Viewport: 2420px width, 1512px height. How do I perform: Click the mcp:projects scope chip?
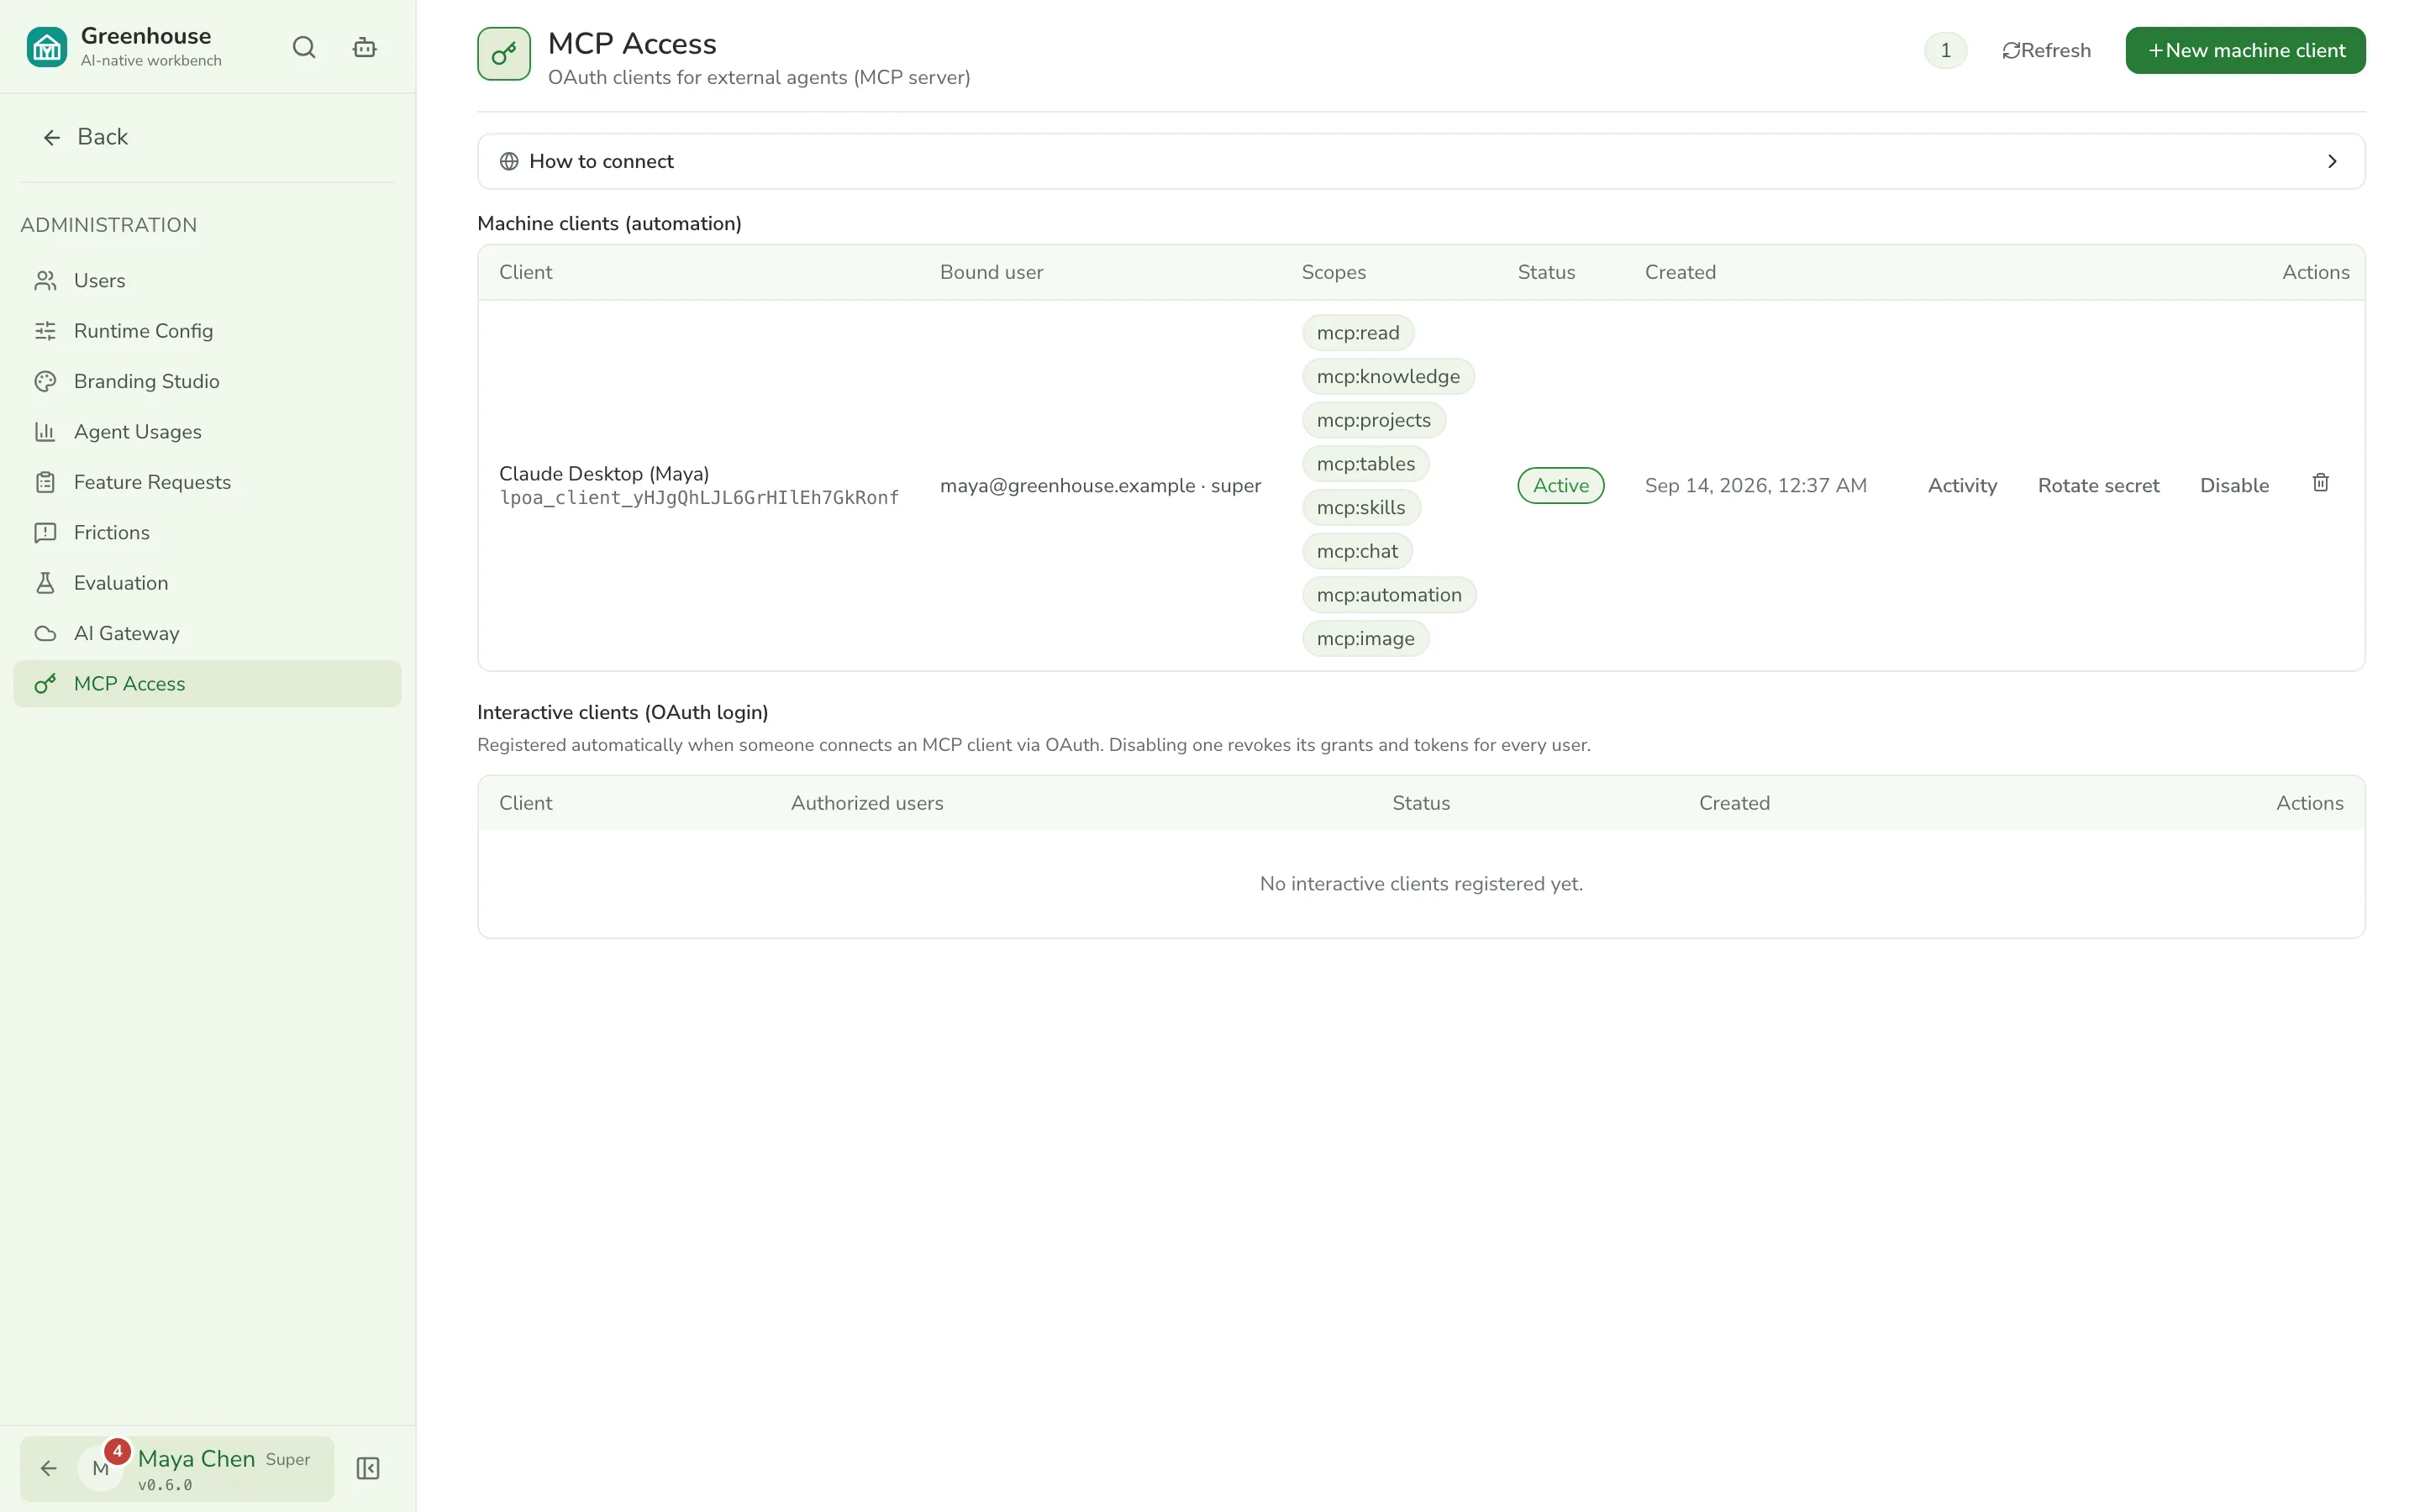(1374, 420)
